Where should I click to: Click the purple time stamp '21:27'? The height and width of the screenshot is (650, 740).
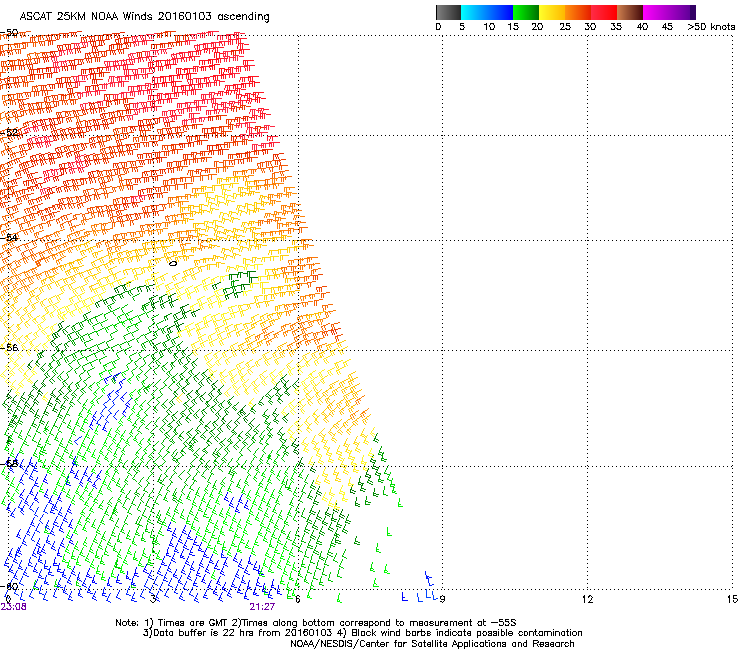pyautogui.click(x=262, y=607)
